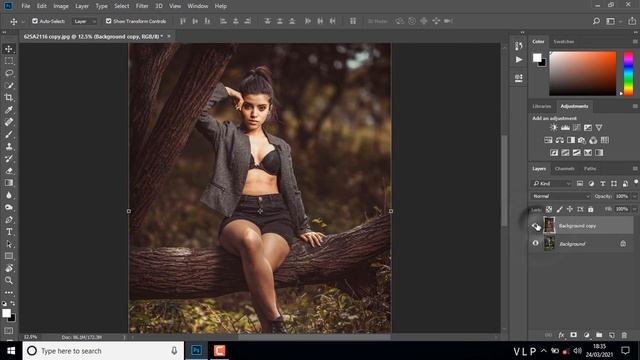The height and width of the screenshot is (360, 640).
Task: Toggle lock transparent pixels
Action: point(549,209)
